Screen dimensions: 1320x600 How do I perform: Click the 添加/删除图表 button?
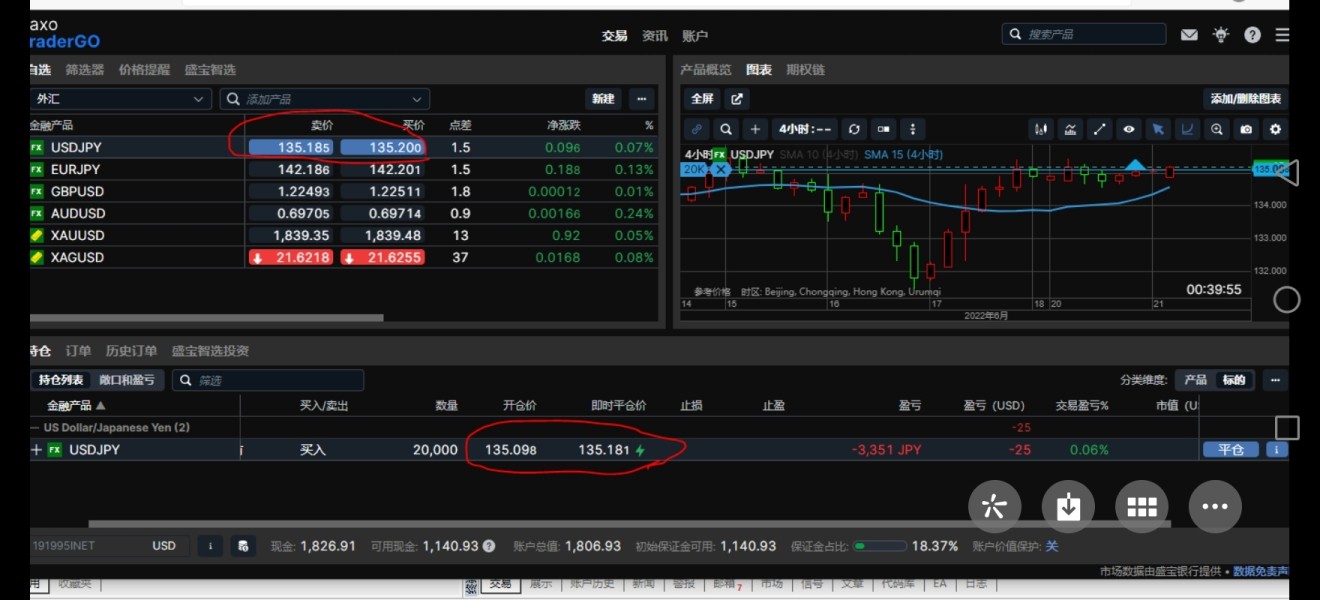pyautogui.click(x=1245, y=99)
